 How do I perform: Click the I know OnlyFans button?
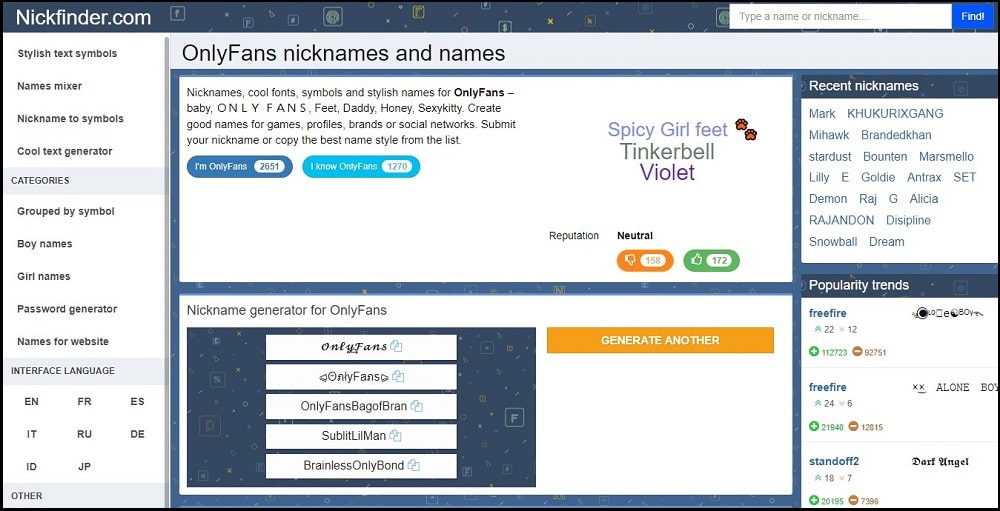coord(361,167)
